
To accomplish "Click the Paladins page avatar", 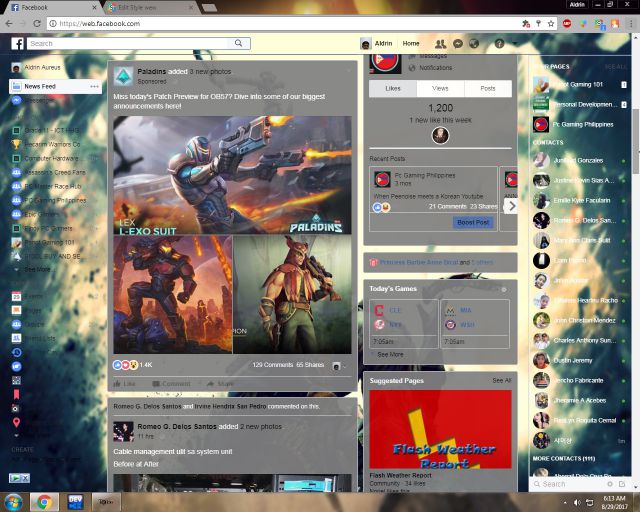I will point(123,76).
